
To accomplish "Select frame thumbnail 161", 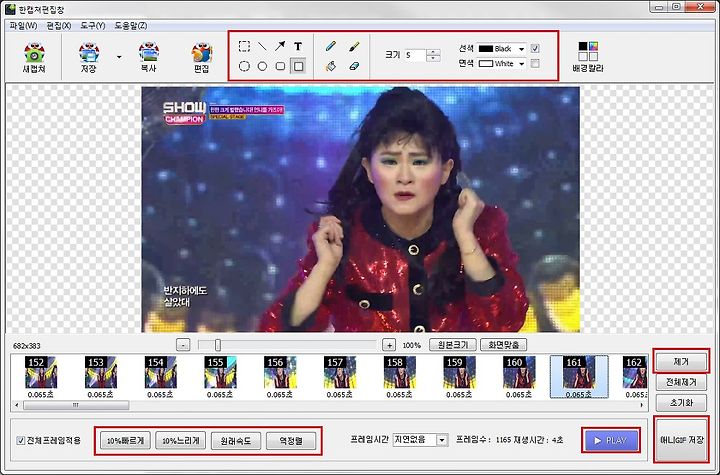I will point(579,376).
